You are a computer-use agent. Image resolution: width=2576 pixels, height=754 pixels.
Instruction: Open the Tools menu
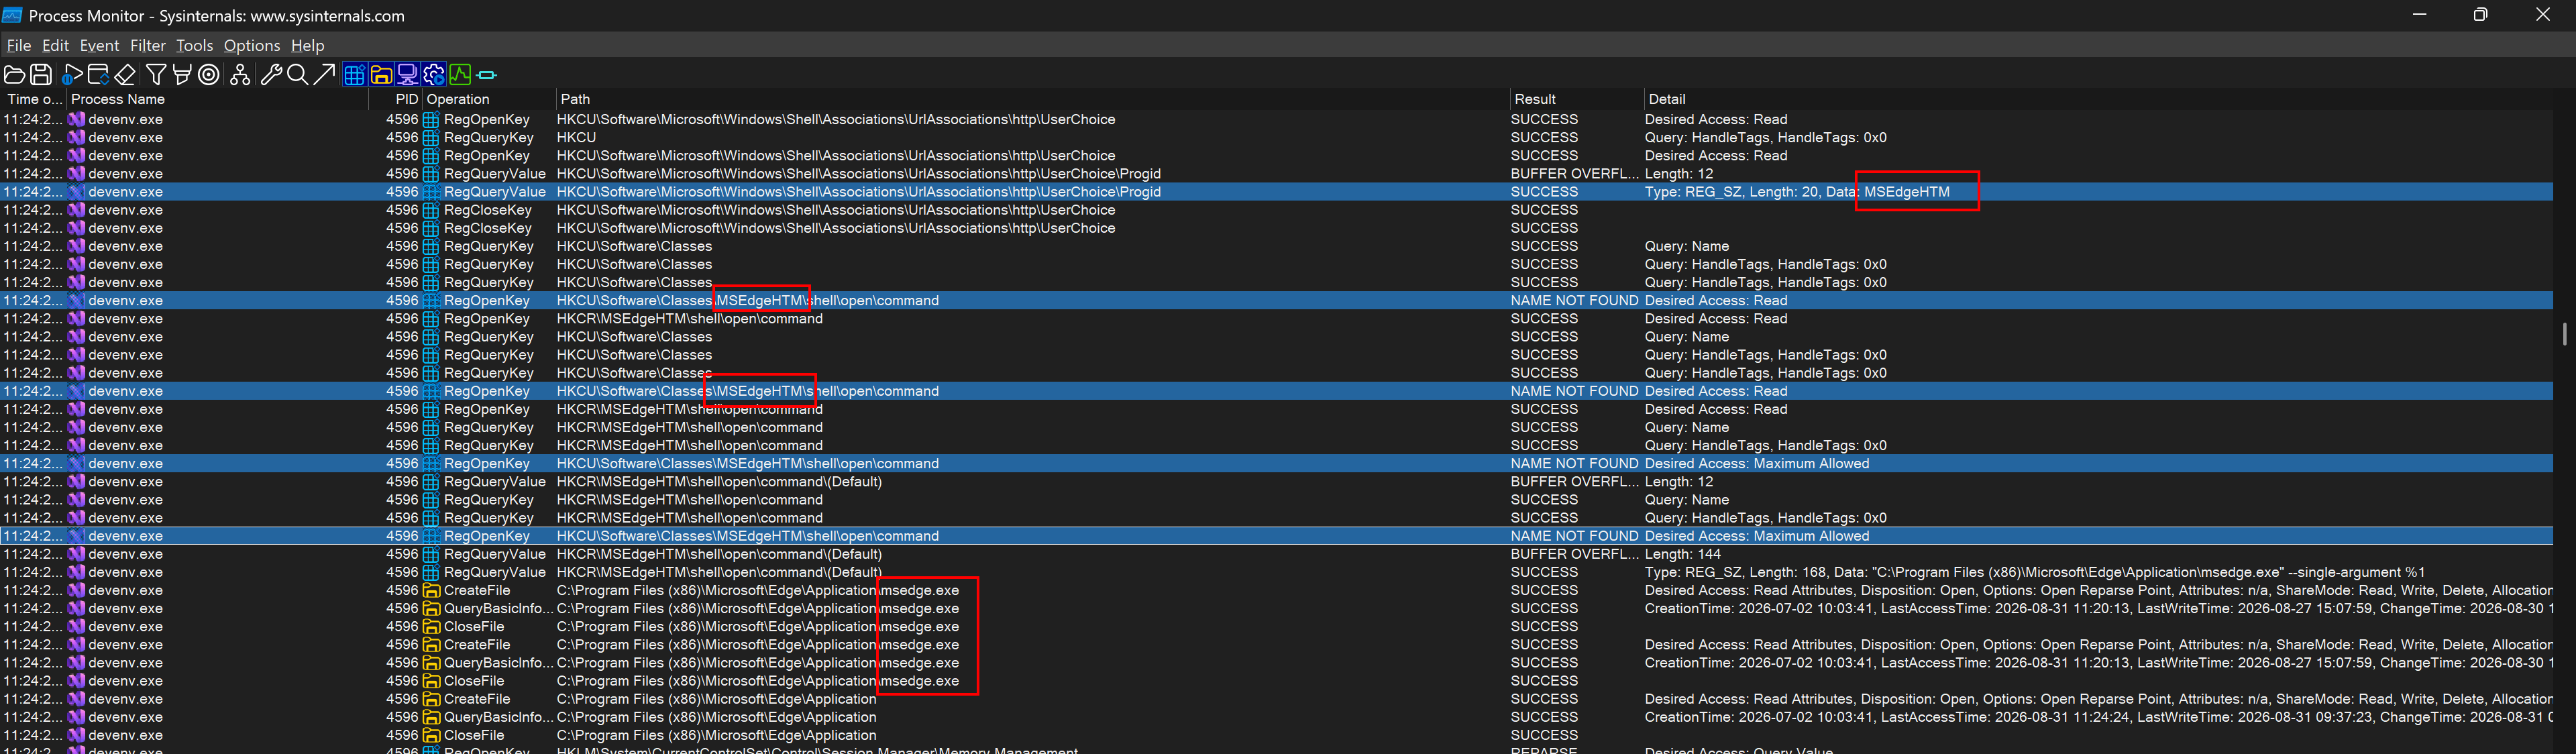(194, 45)
